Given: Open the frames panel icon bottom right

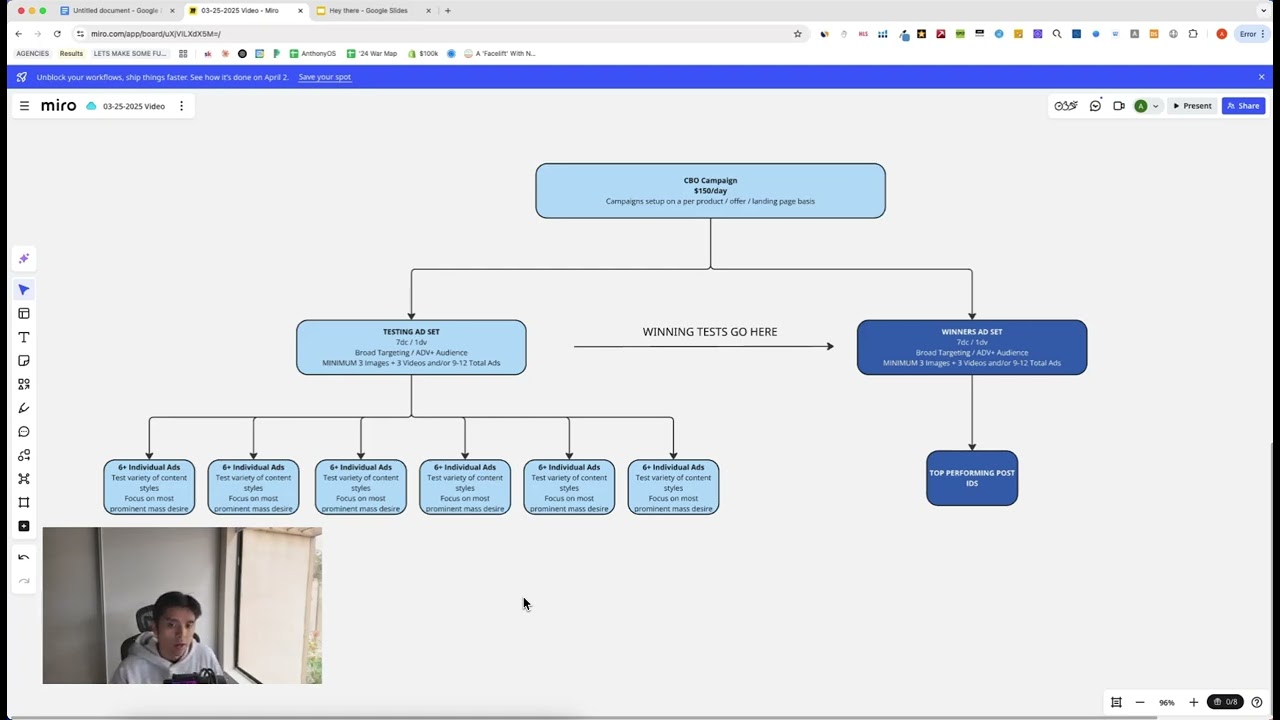Looking at the screenshot, I should tap(1116, 702).
